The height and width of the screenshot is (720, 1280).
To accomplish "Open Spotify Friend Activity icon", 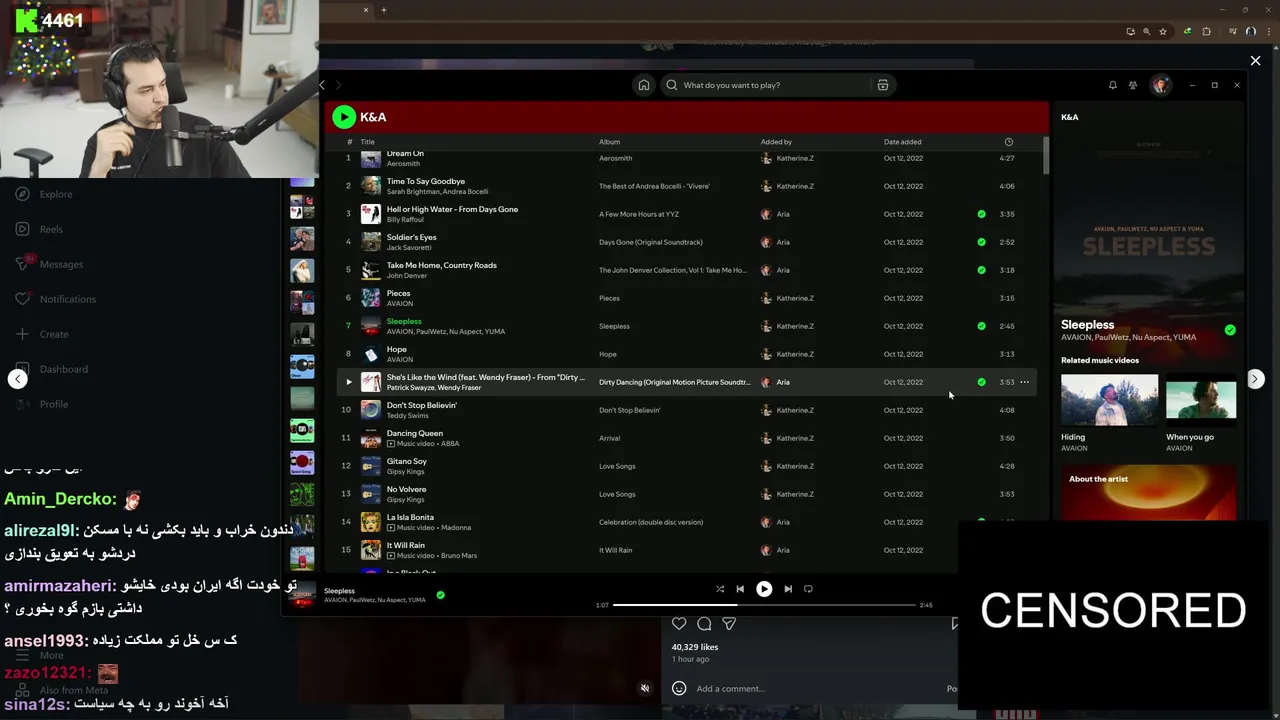I will [1133, 85].
